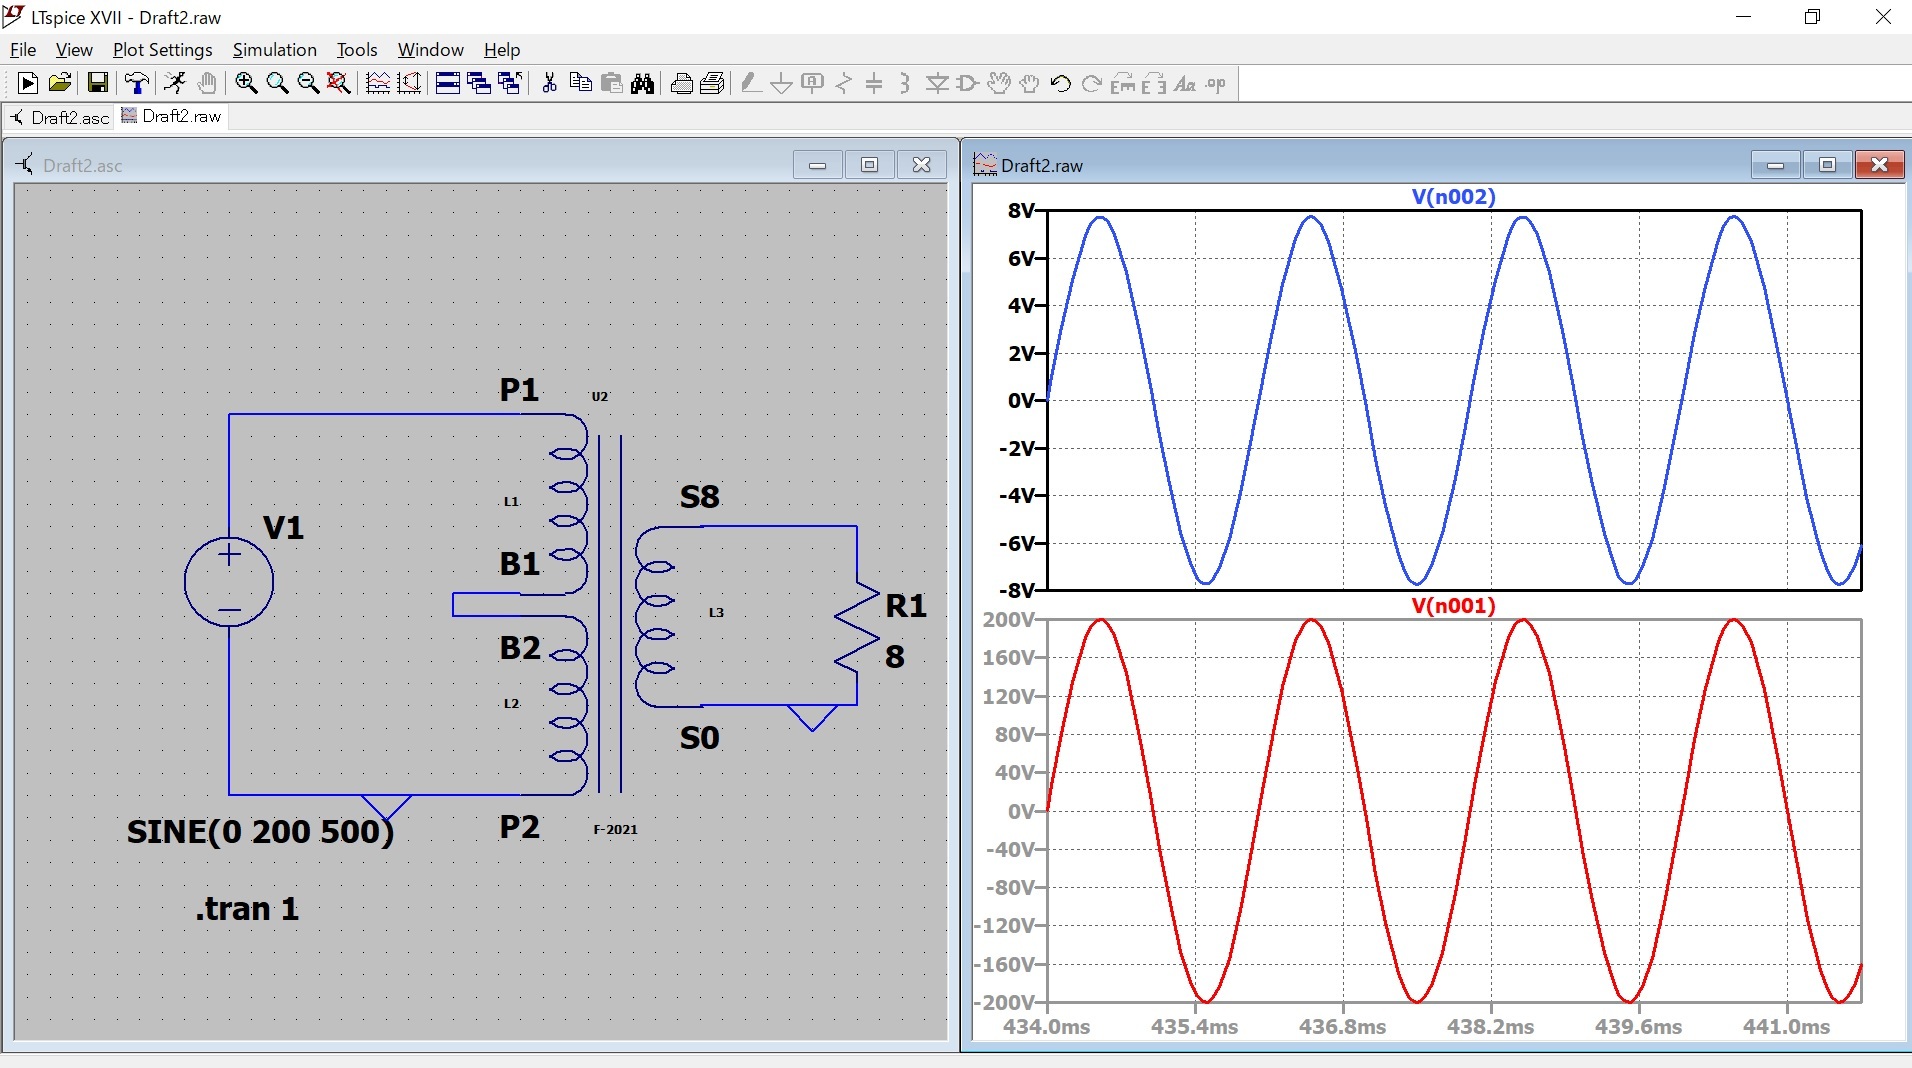Viewport: 1912px width, 1068px height.
Task: Run the simulation with the running man icon
Action: (x=175, y=84)
